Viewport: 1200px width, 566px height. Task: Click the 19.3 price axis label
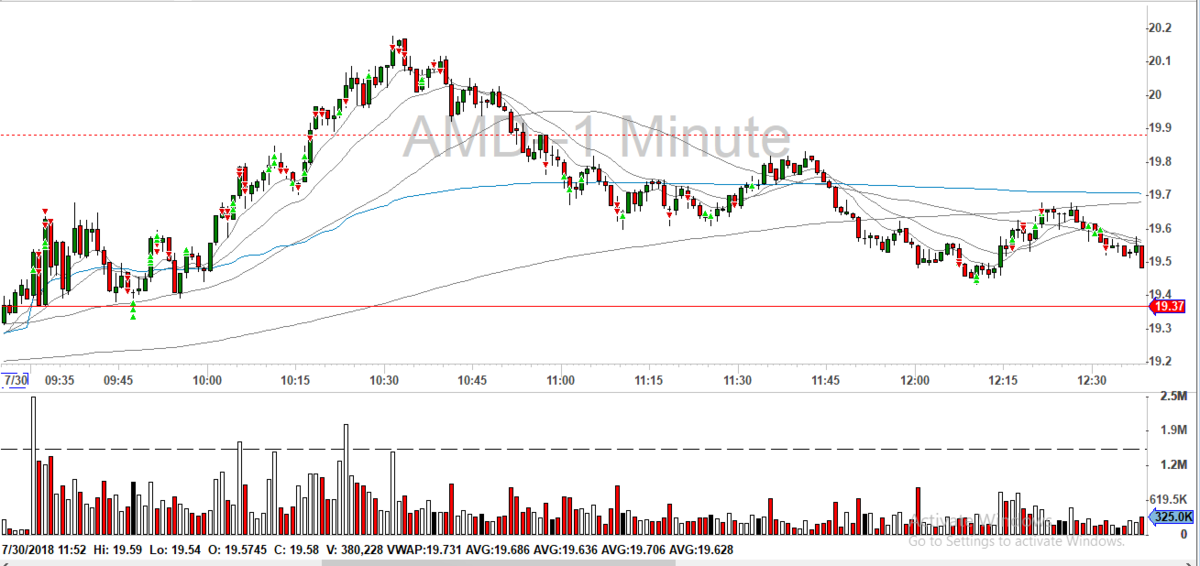click(1162, 328)
